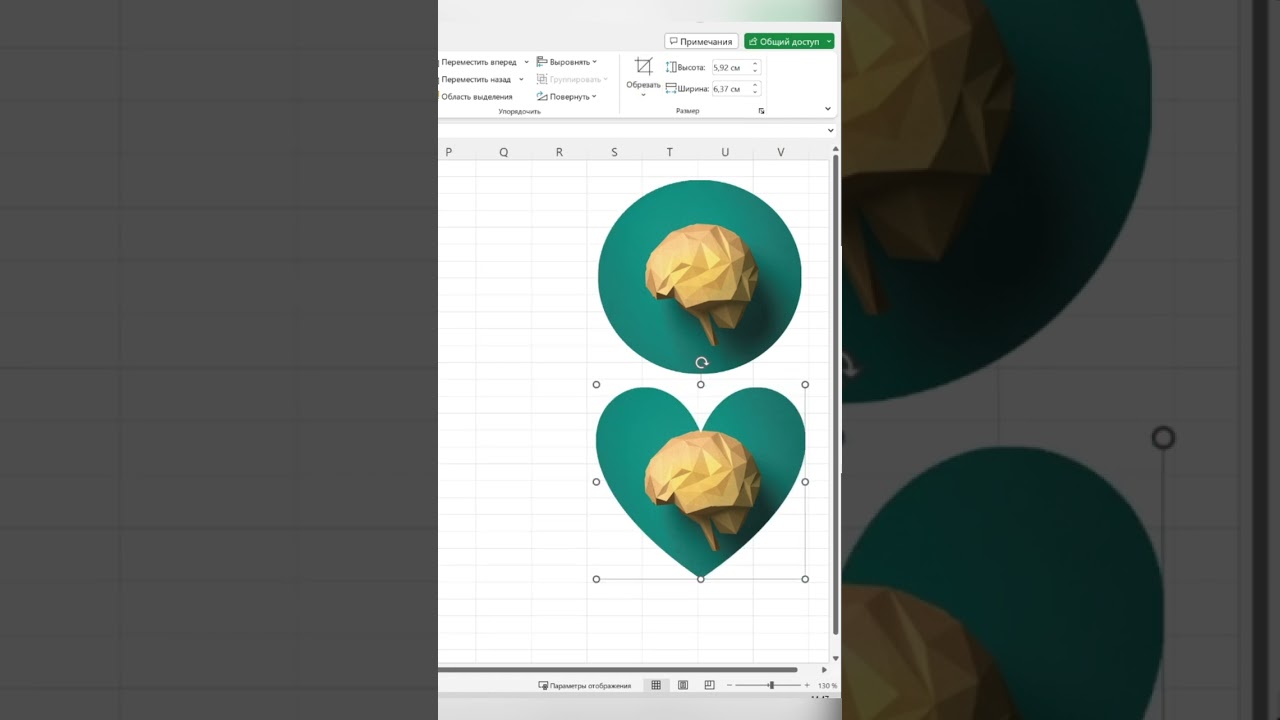Image resolution: width=1280 pixels, height=720 pixels.
Task: Click vertical scrollbar up arrow
Action: point(836,149)
